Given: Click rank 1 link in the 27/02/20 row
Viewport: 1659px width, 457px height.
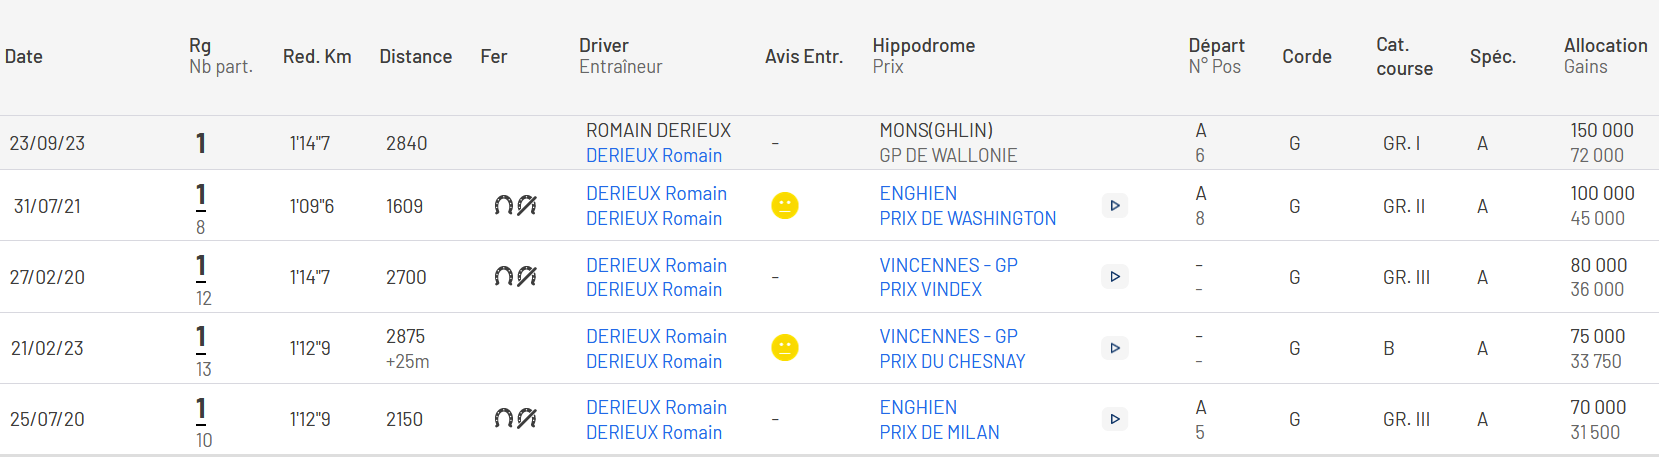Looking at the screenshot, I should click(201, 266).
